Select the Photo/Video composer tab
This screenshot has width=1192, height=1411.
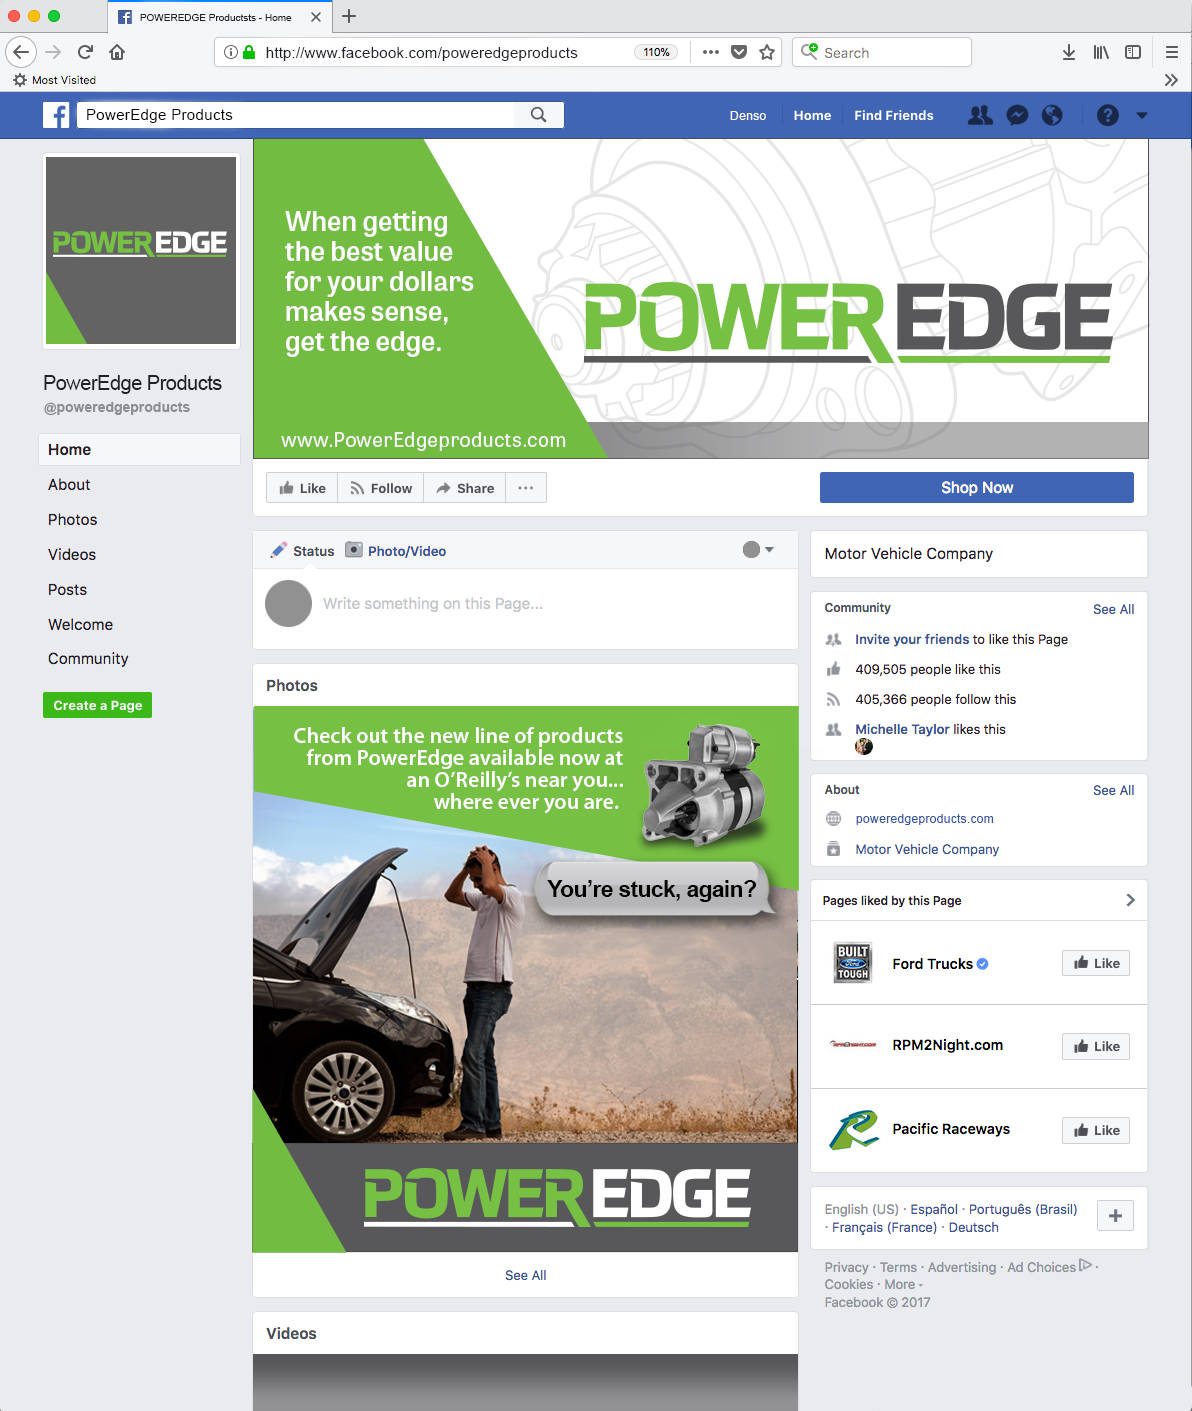click(x=396, y=550)
